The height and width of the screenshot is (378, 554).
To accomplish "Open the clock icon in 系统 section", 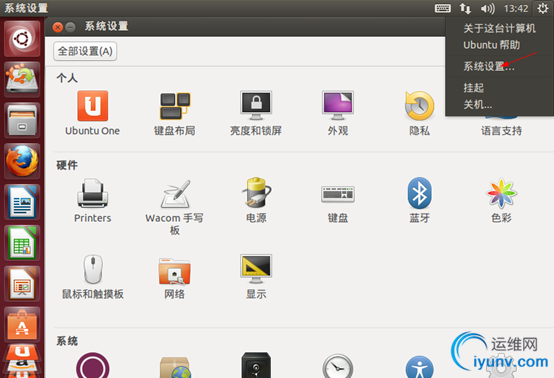I will coord(338,366).
